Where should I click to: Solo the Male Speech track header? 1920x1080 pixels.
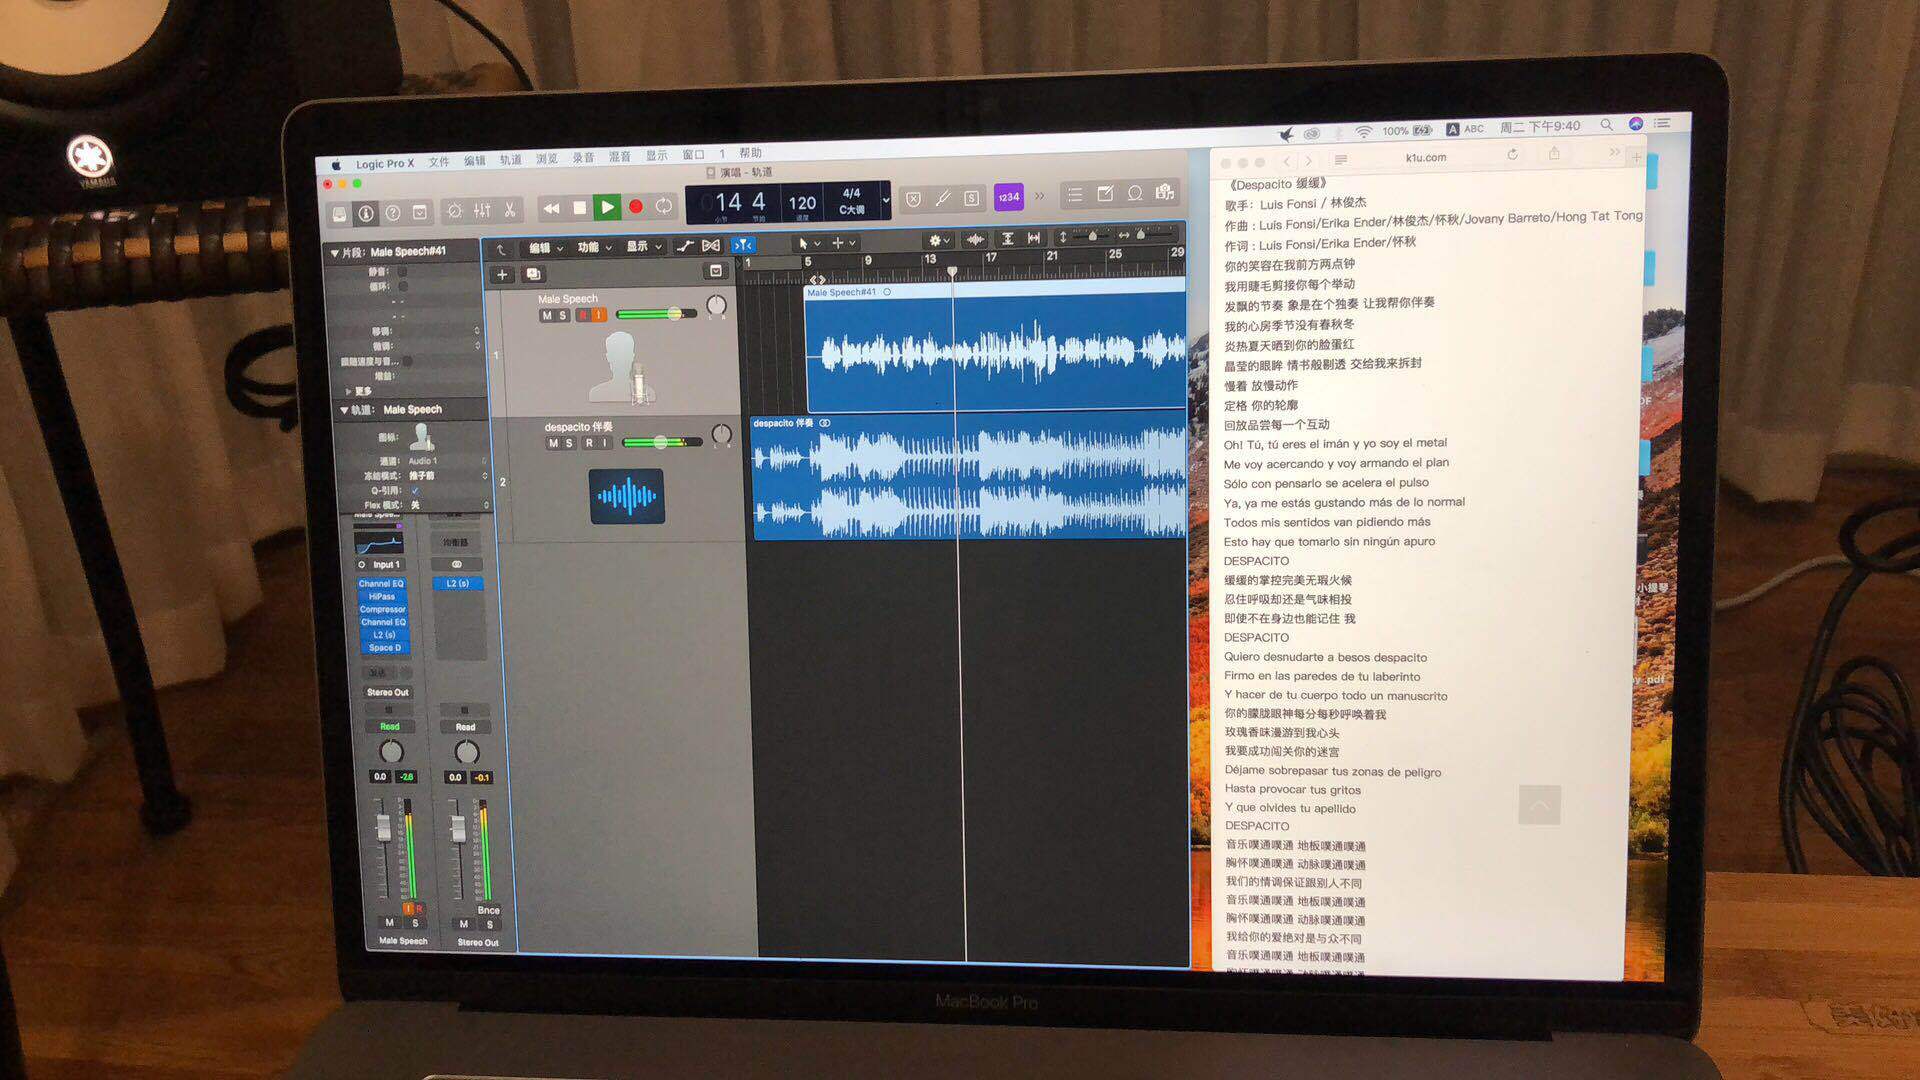pyautogui.click(x=563, y=316)
